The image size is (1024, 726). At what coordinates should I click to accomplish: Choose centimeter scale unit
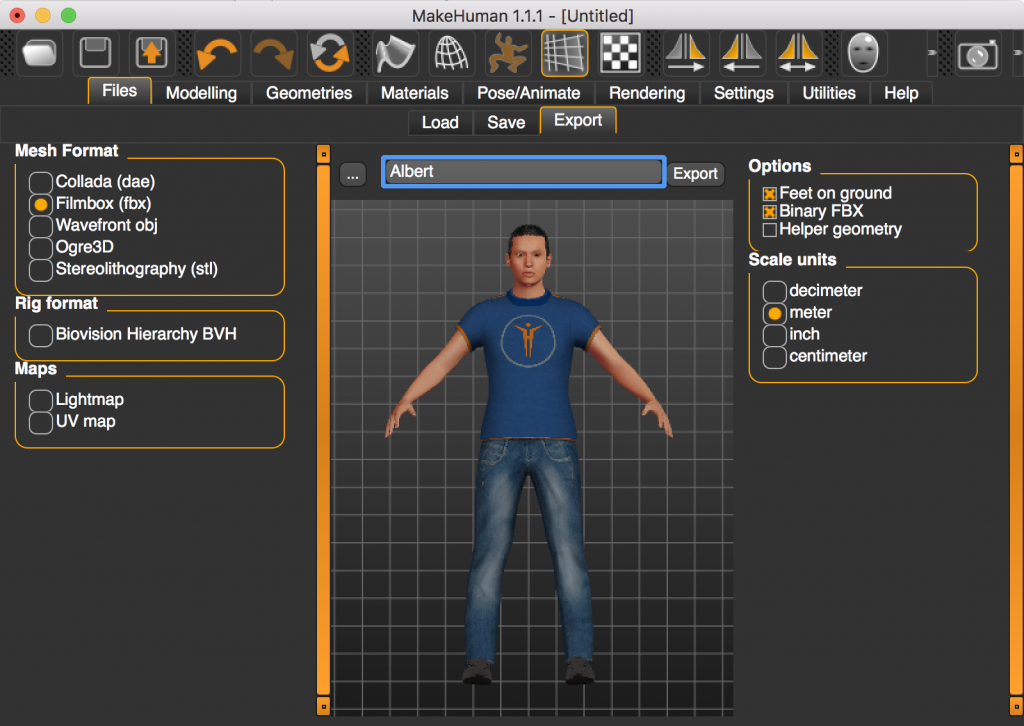click(775, 357)
